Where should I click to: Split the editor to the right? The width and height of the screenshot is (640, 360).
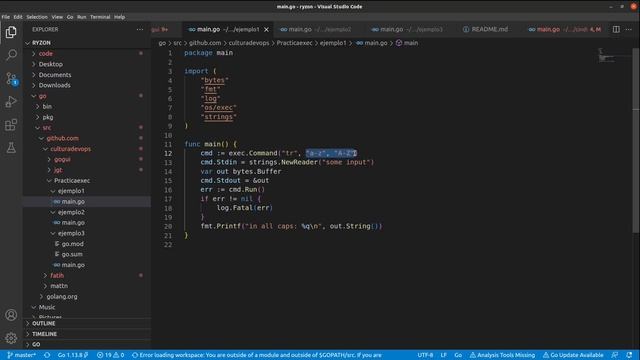616,29
